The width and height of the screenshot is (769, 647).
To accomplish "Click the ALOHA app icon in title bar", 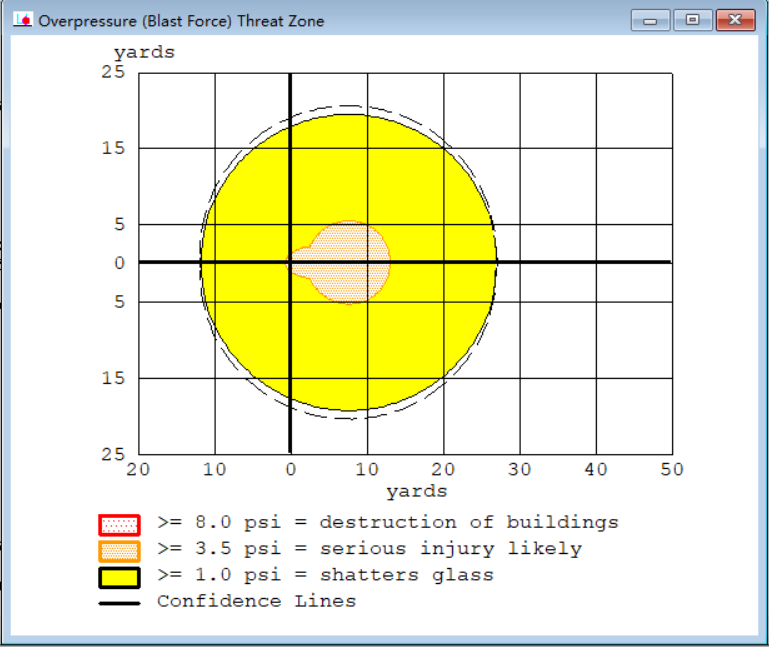I will tap(23, 20).
